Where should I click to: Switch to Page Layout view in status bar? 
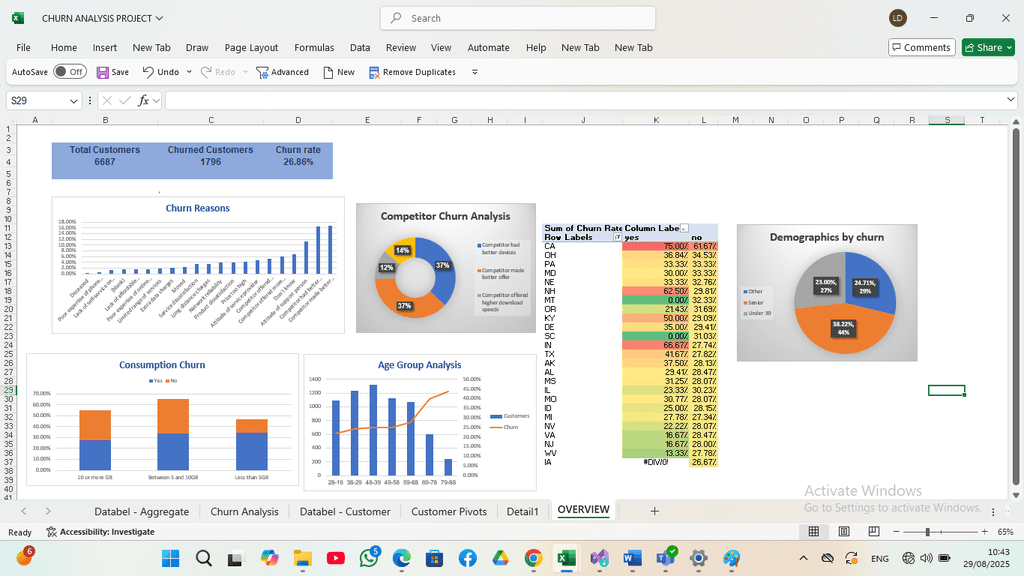844,532
